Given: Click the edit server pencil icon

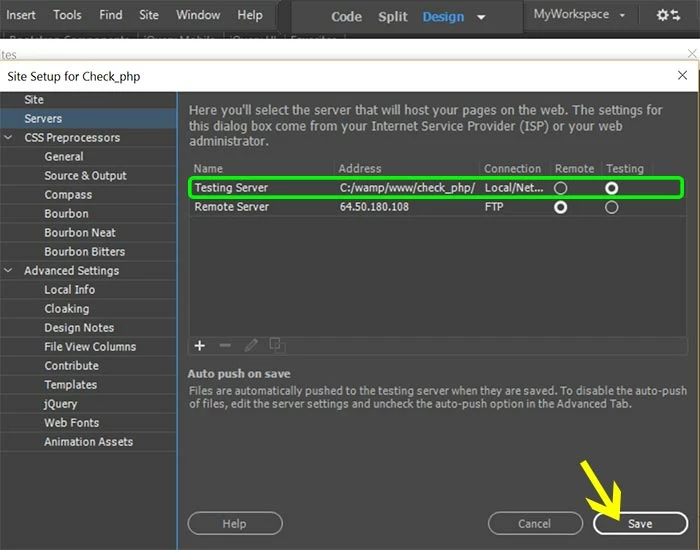Looking at the screenshot, I should (251, 345).
